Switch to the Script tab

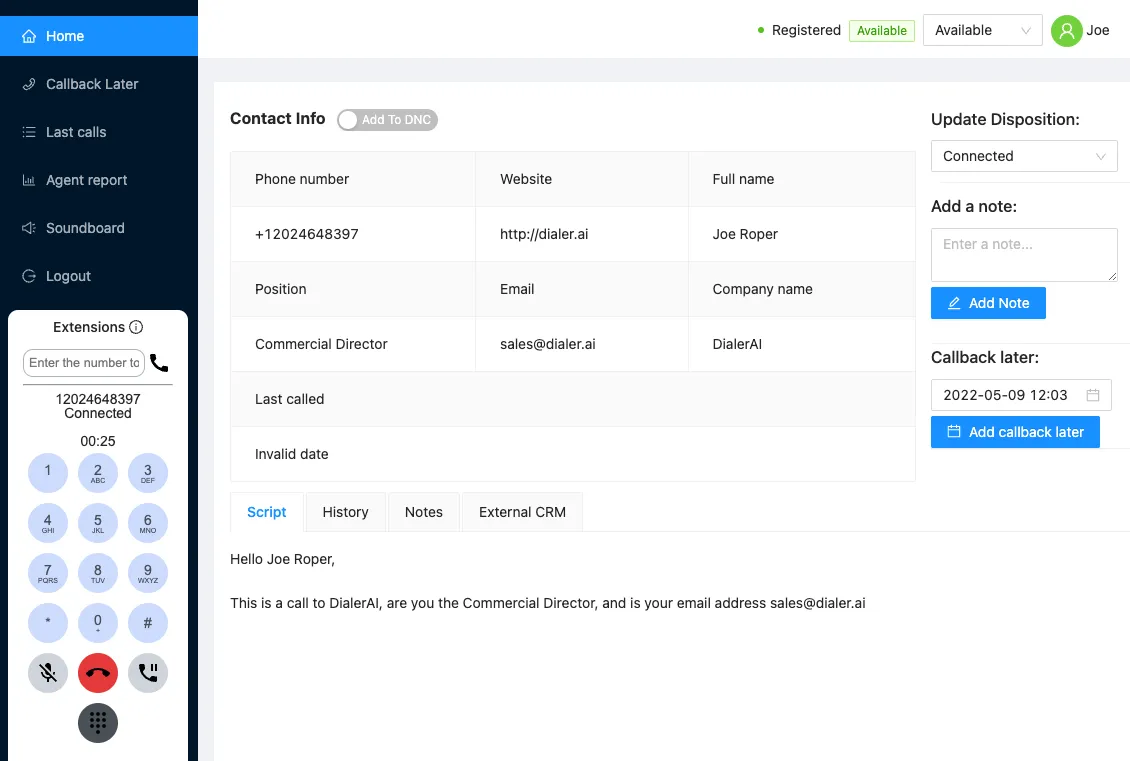click(x=267, y=512)
